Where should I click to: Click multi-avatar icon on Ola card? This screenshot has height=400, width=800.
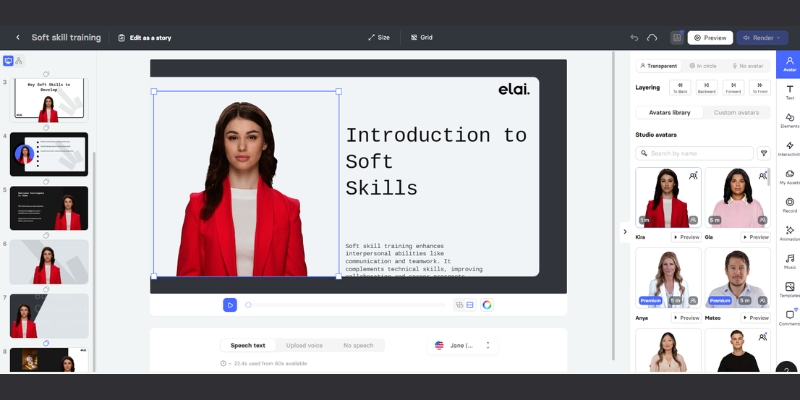pyautogui.click(x=762, y=176)
